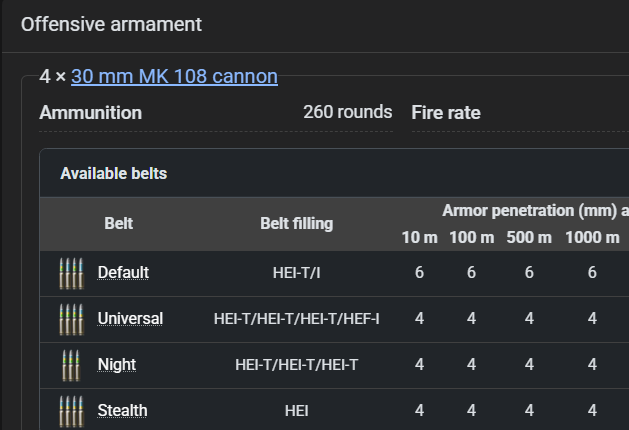The height and width of the screenshot is (430, 629).
Task: Select the Default belt name
Action: click(123, 273)
